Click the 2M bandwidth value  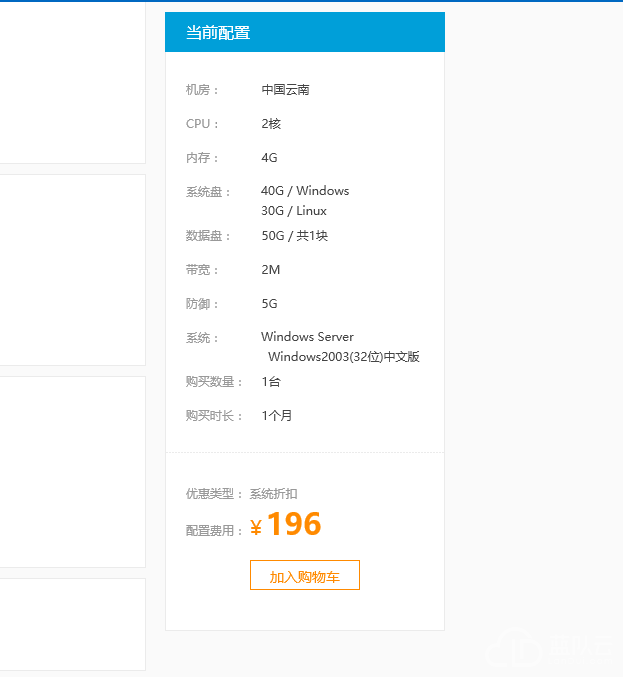[271, 270]
